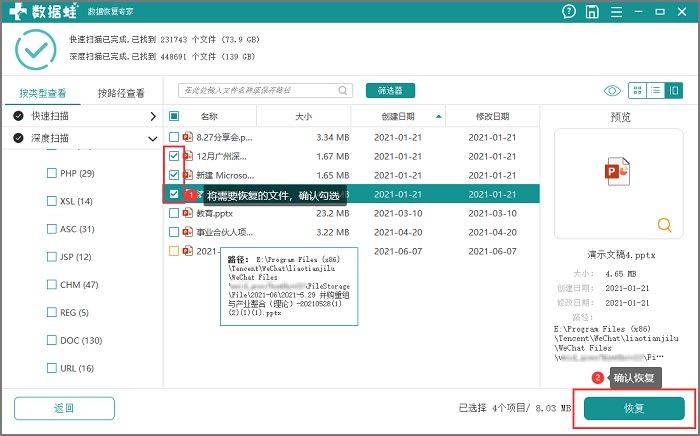Viewport: 700px width, 436px height.
Task: Click the 恢复 recover button
Action: click(634, 408)
